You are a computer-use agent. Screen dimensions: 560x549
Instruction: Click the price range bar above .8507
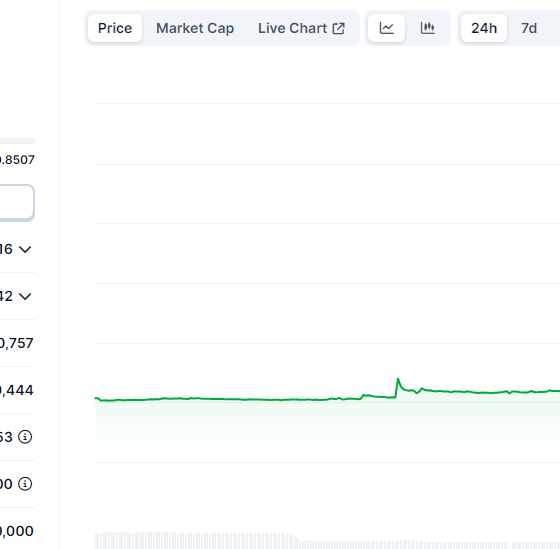(17, 141)
